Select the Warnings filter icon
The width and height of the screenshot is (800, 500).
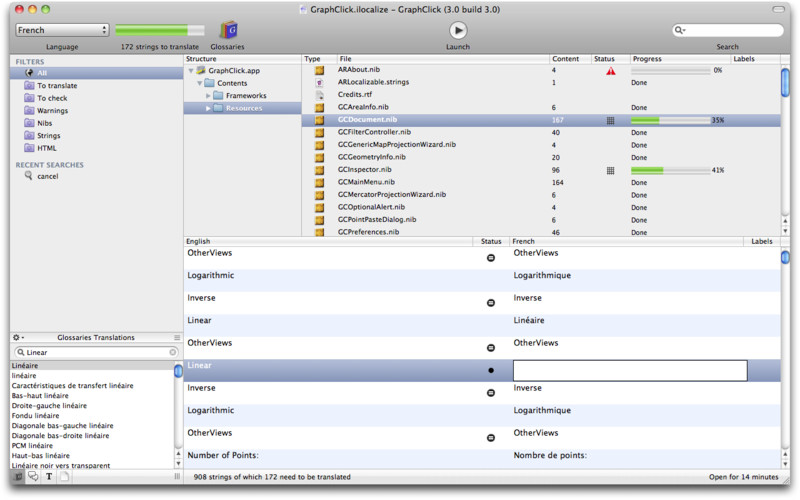coord(29,110)
